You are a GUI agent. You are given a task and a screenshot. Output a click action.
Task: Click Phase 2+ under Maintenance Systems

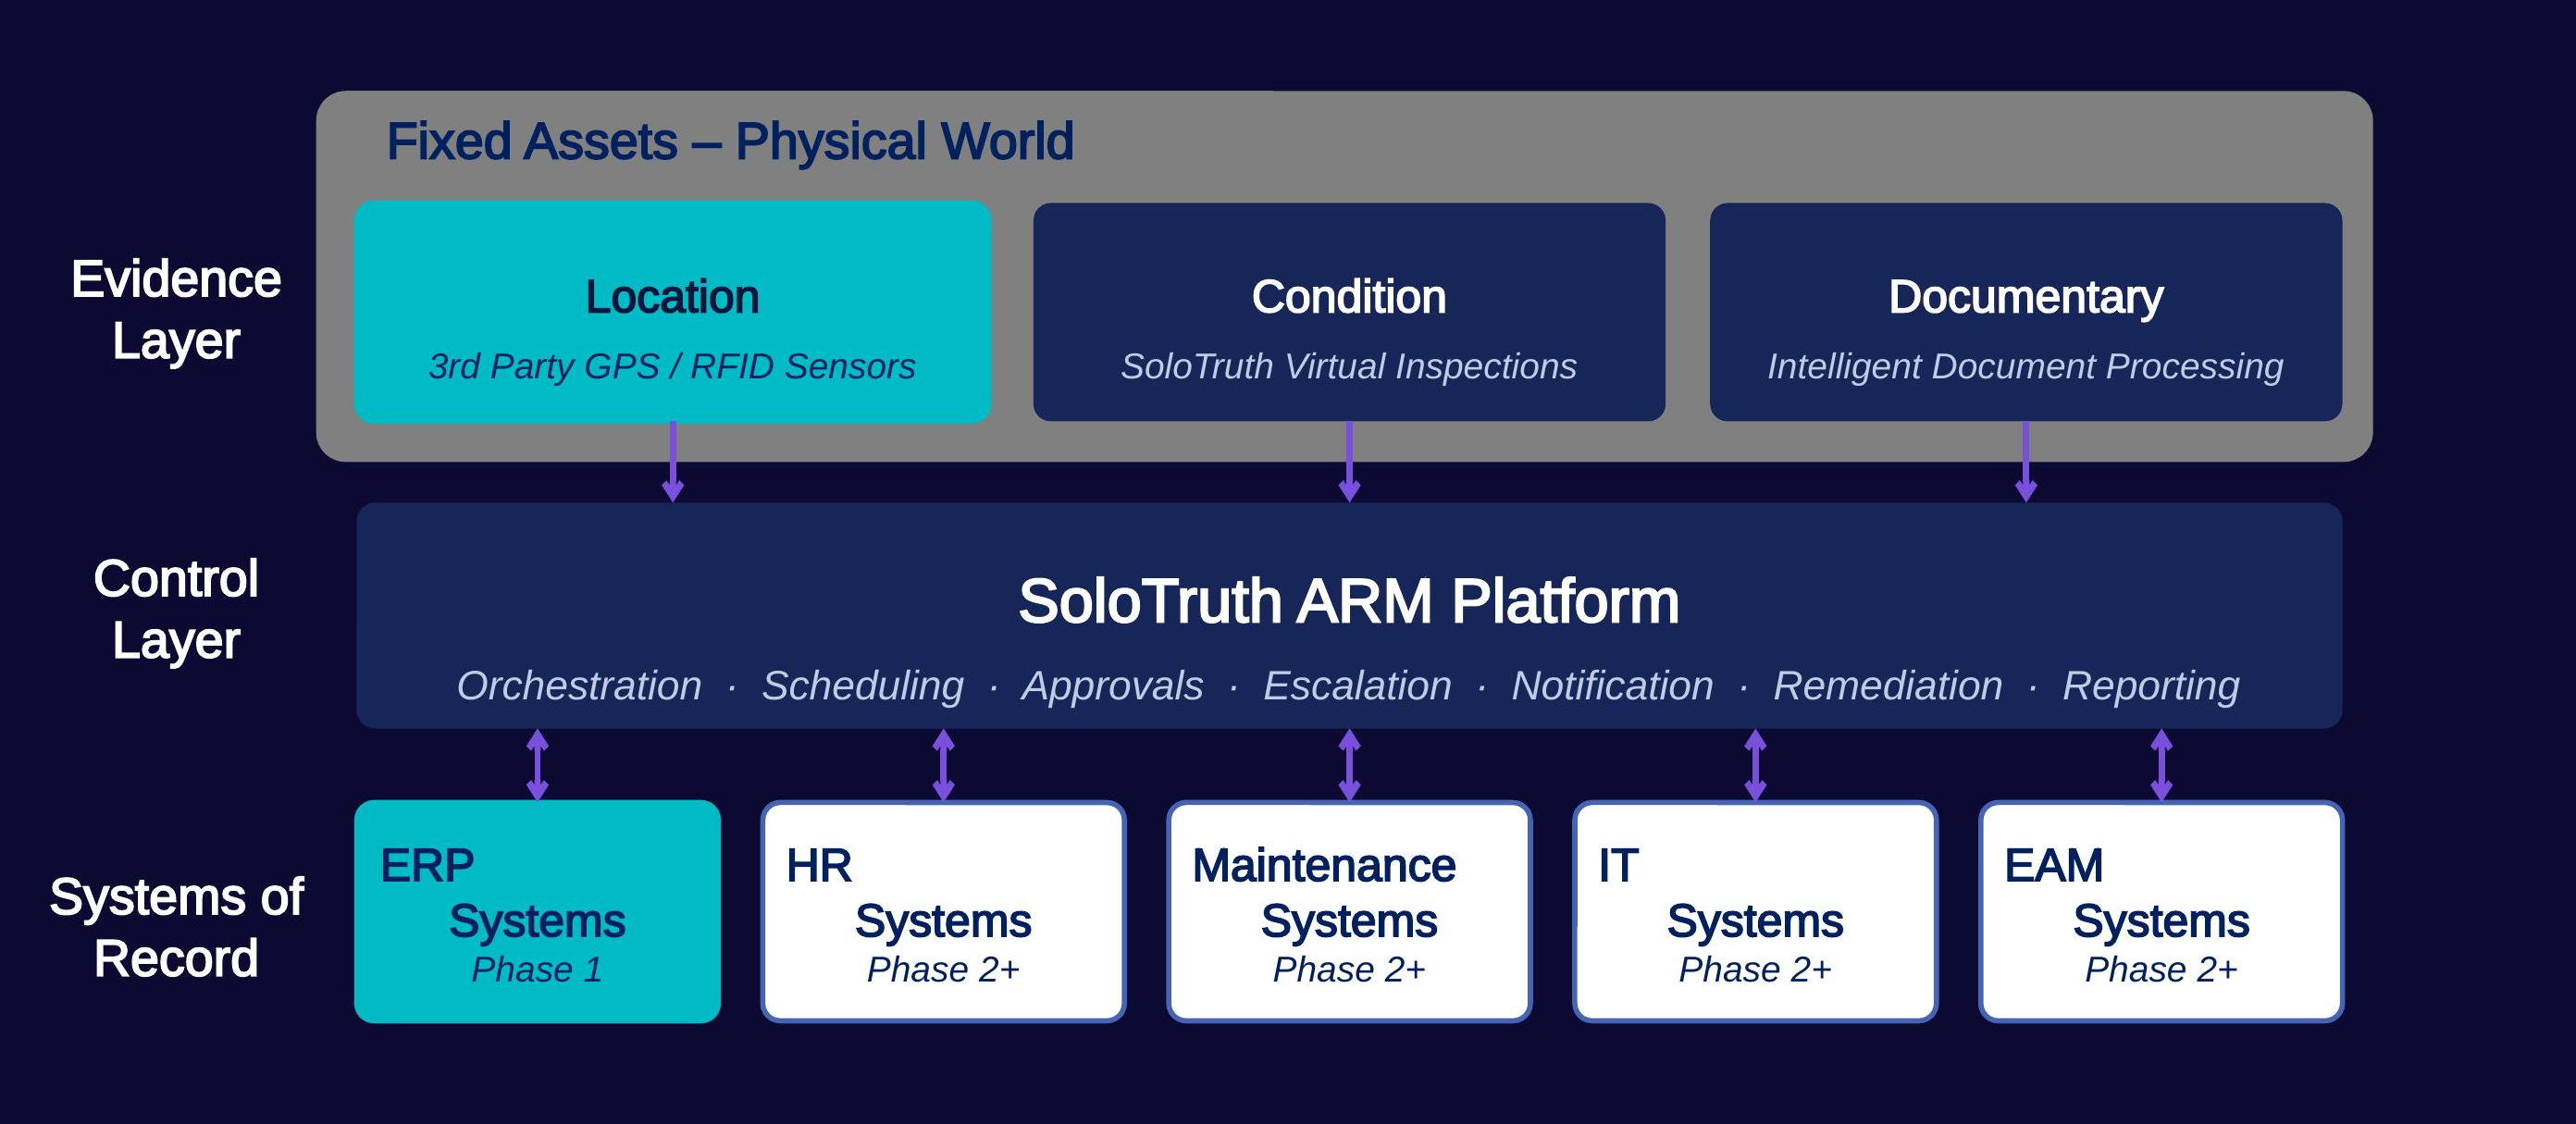pos(1349,969)
